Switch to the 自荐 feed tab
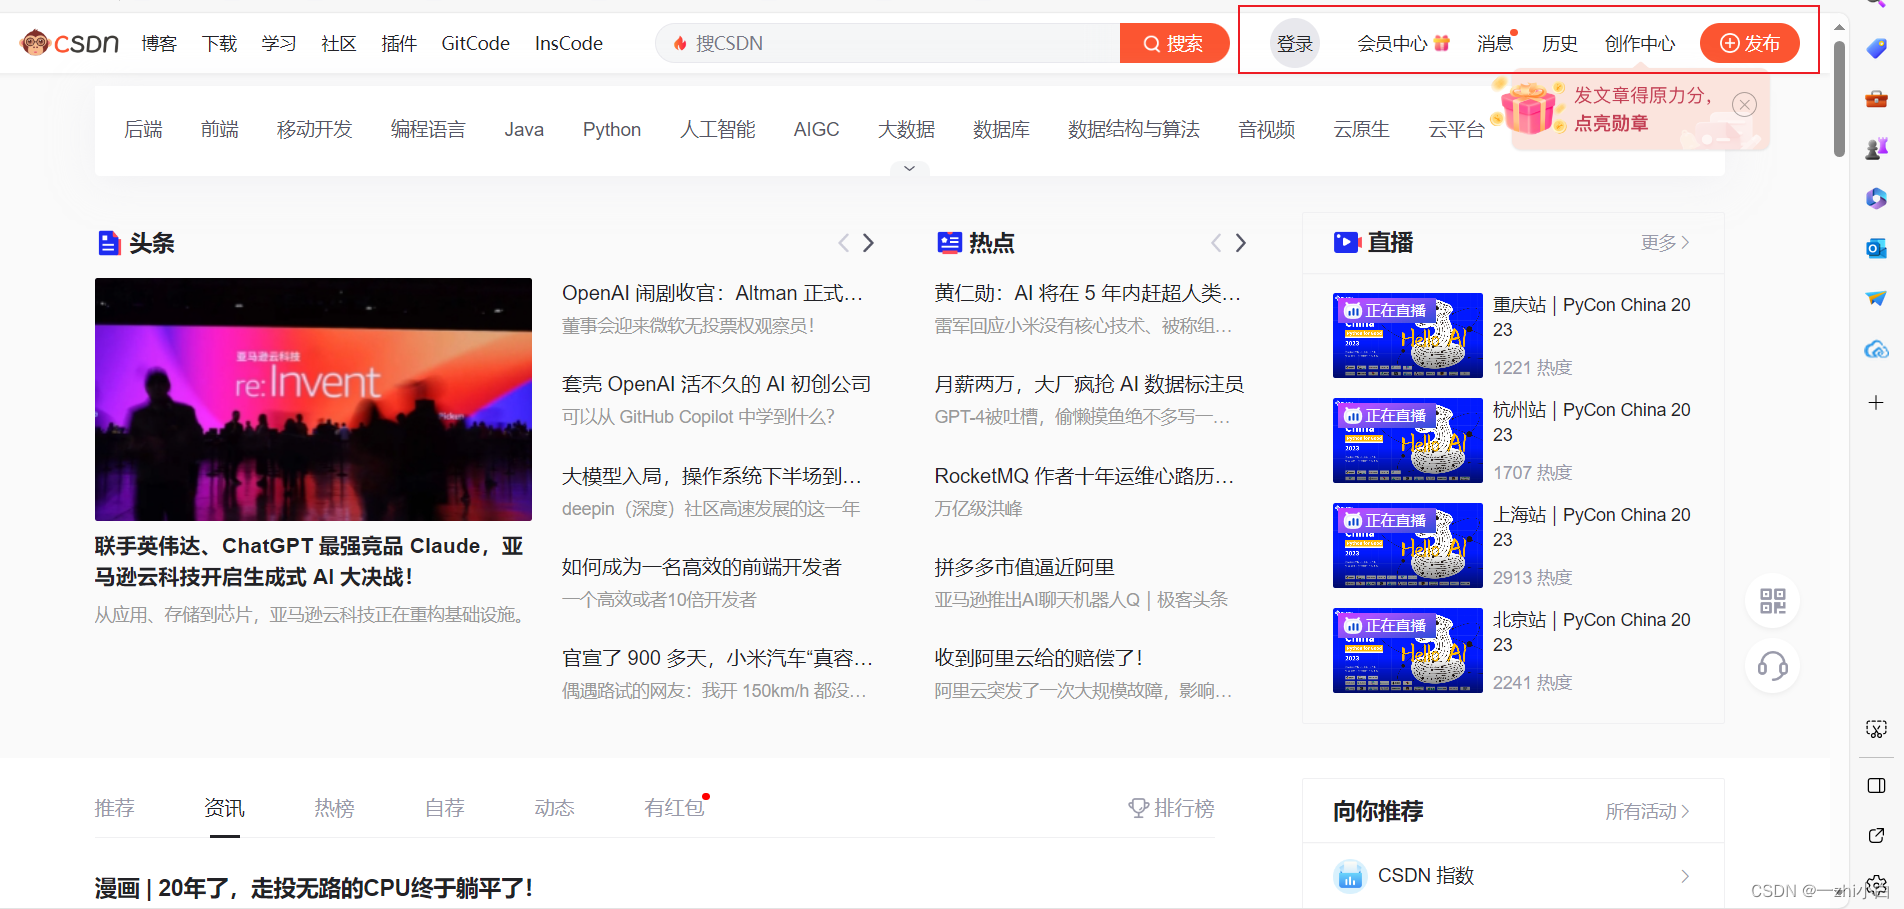 click(444, 808)
